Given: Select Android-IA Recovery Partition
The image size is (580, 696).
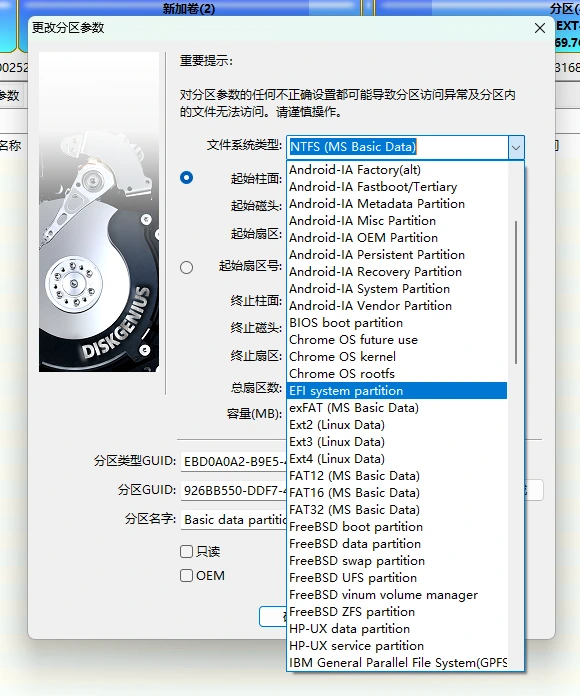Looking at the screenshot, I should pyautogui.click(x=397, y=272).
